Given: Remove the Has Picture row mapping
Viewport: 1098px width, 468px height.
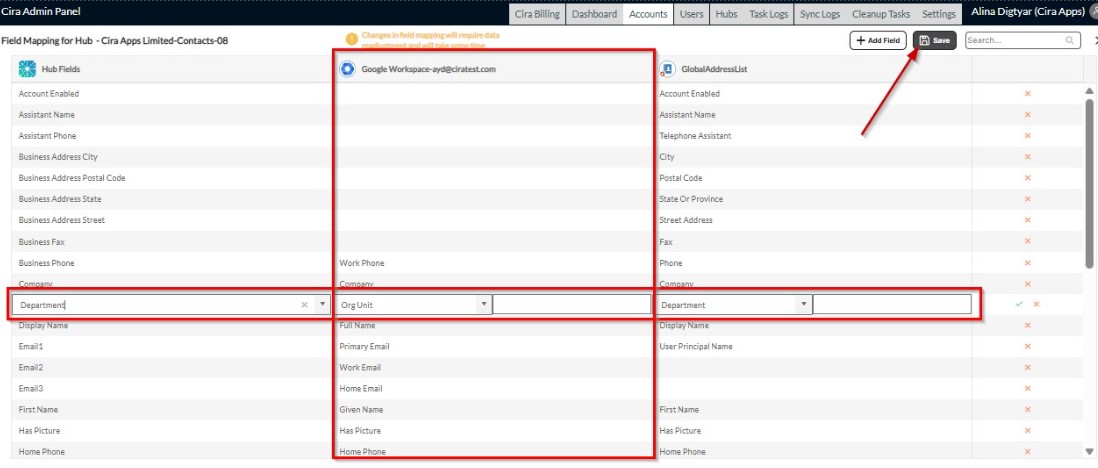Looking at the screenshot, I should pos(1027,430).
